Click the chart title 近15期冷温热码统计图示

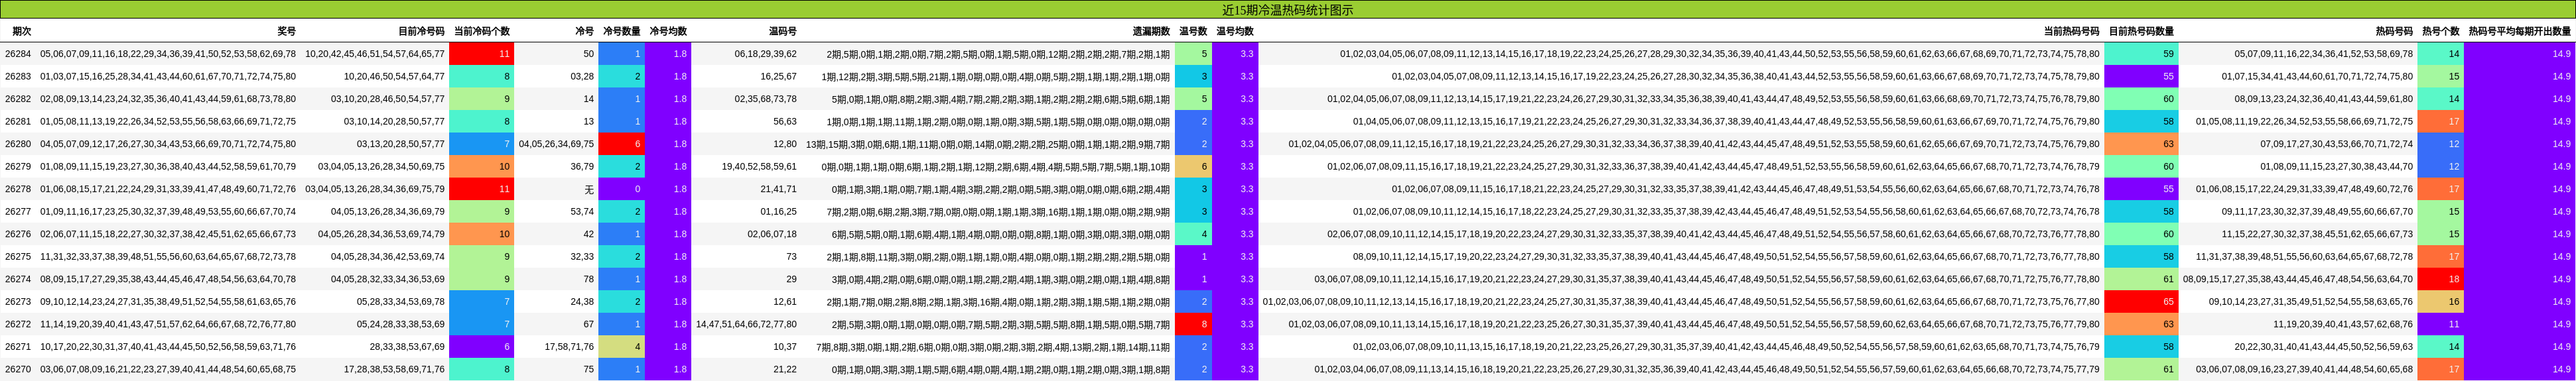click(x=1287, y=10)
